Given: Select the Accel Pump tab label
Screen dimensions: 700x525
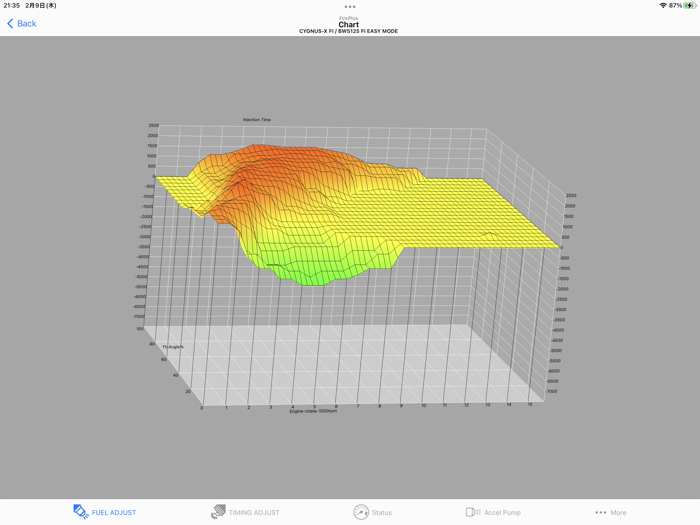Looking at the screenshot, I should (x=502, y=512).
